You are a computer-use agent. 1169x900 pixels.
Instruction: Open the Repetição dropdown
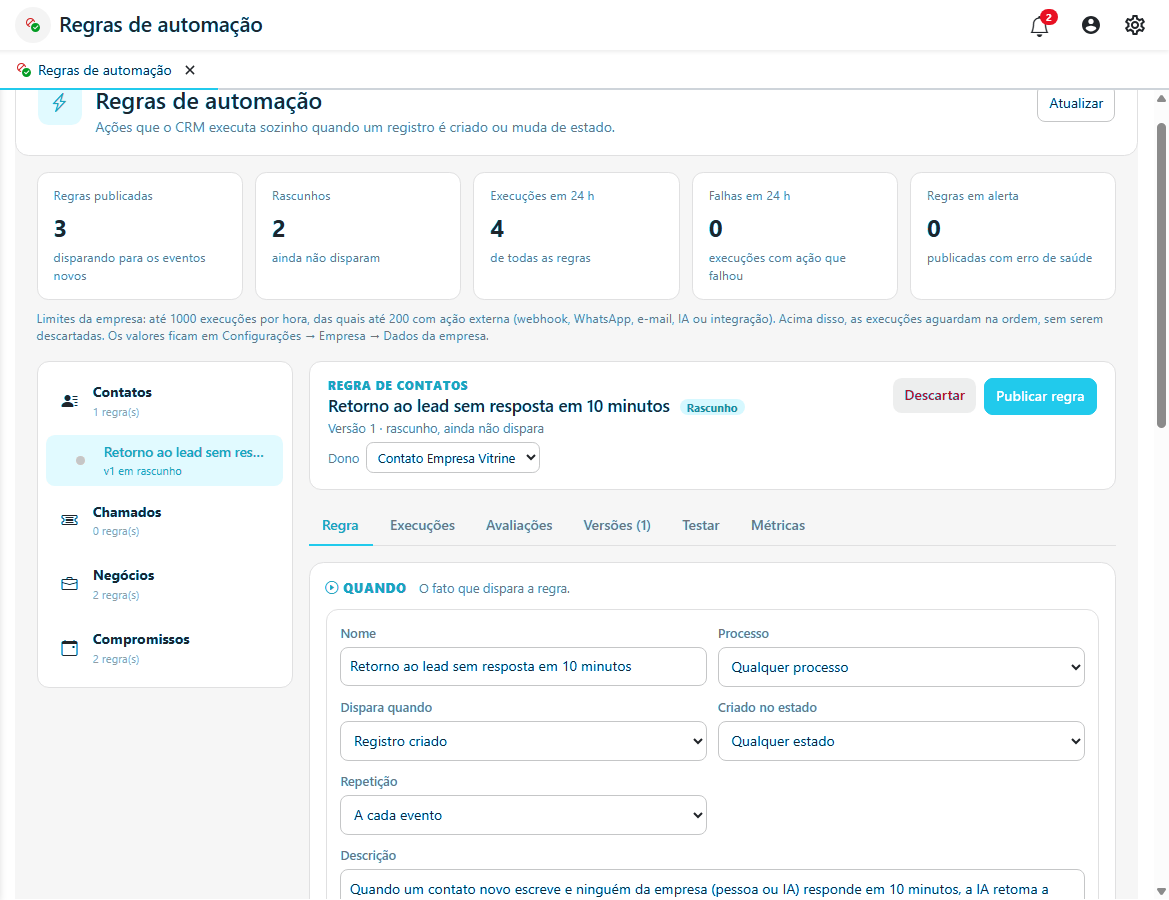523,815
